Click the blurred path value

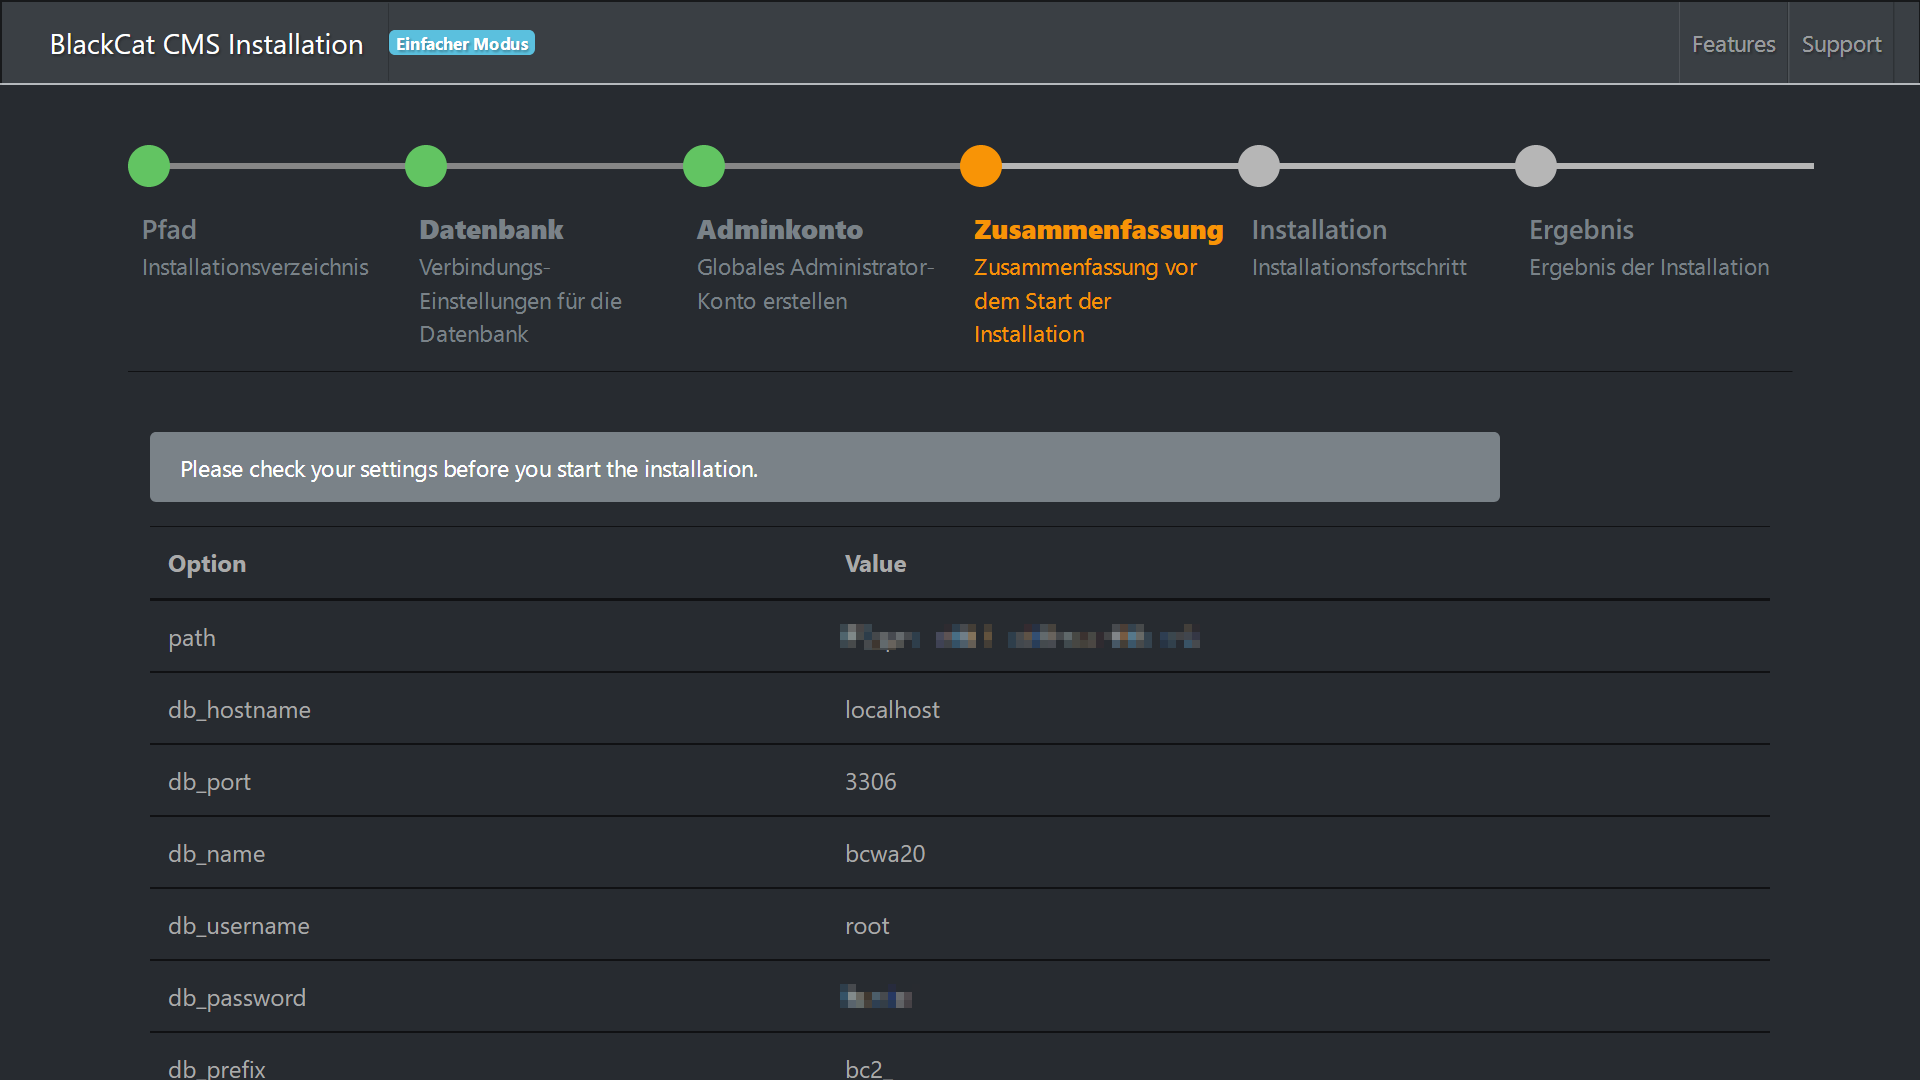click(1019, 637)
